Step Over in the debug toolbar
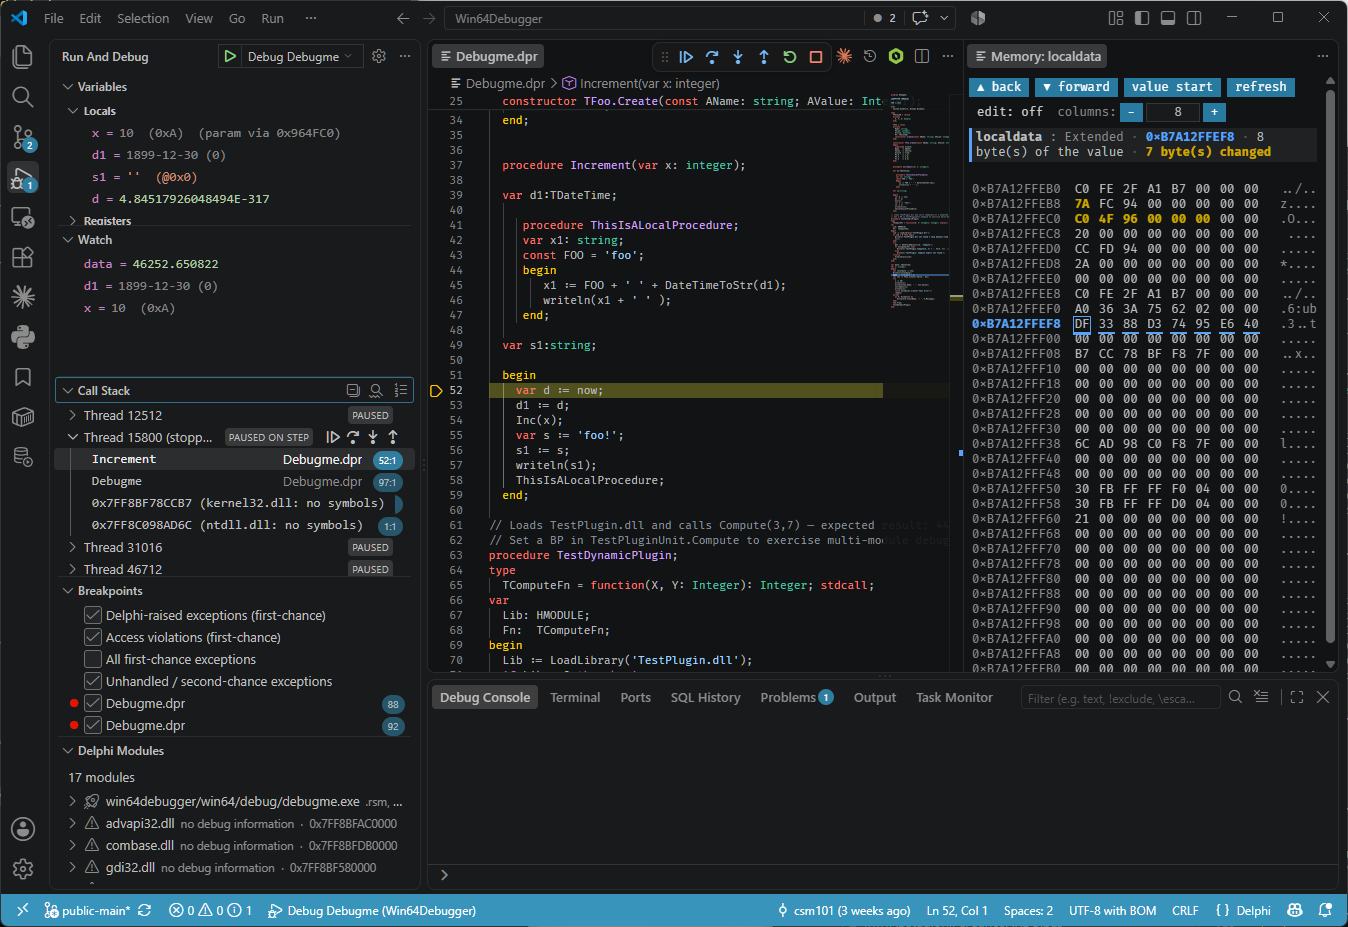This screenshot has height=927, width=1348. 712,57
